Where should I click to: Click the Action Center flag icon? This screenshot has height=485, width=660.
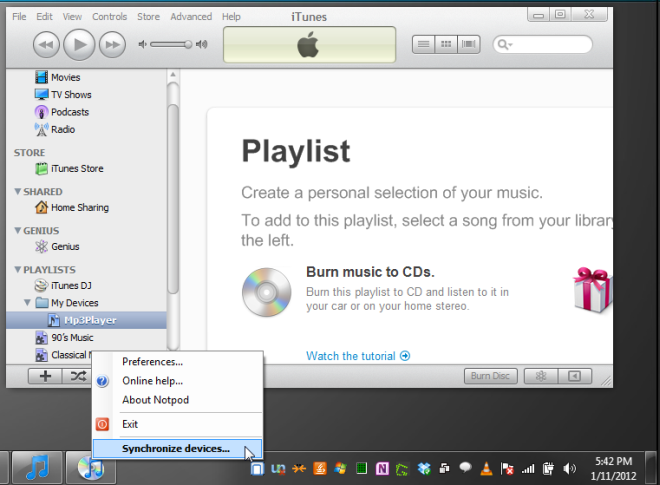507,469
